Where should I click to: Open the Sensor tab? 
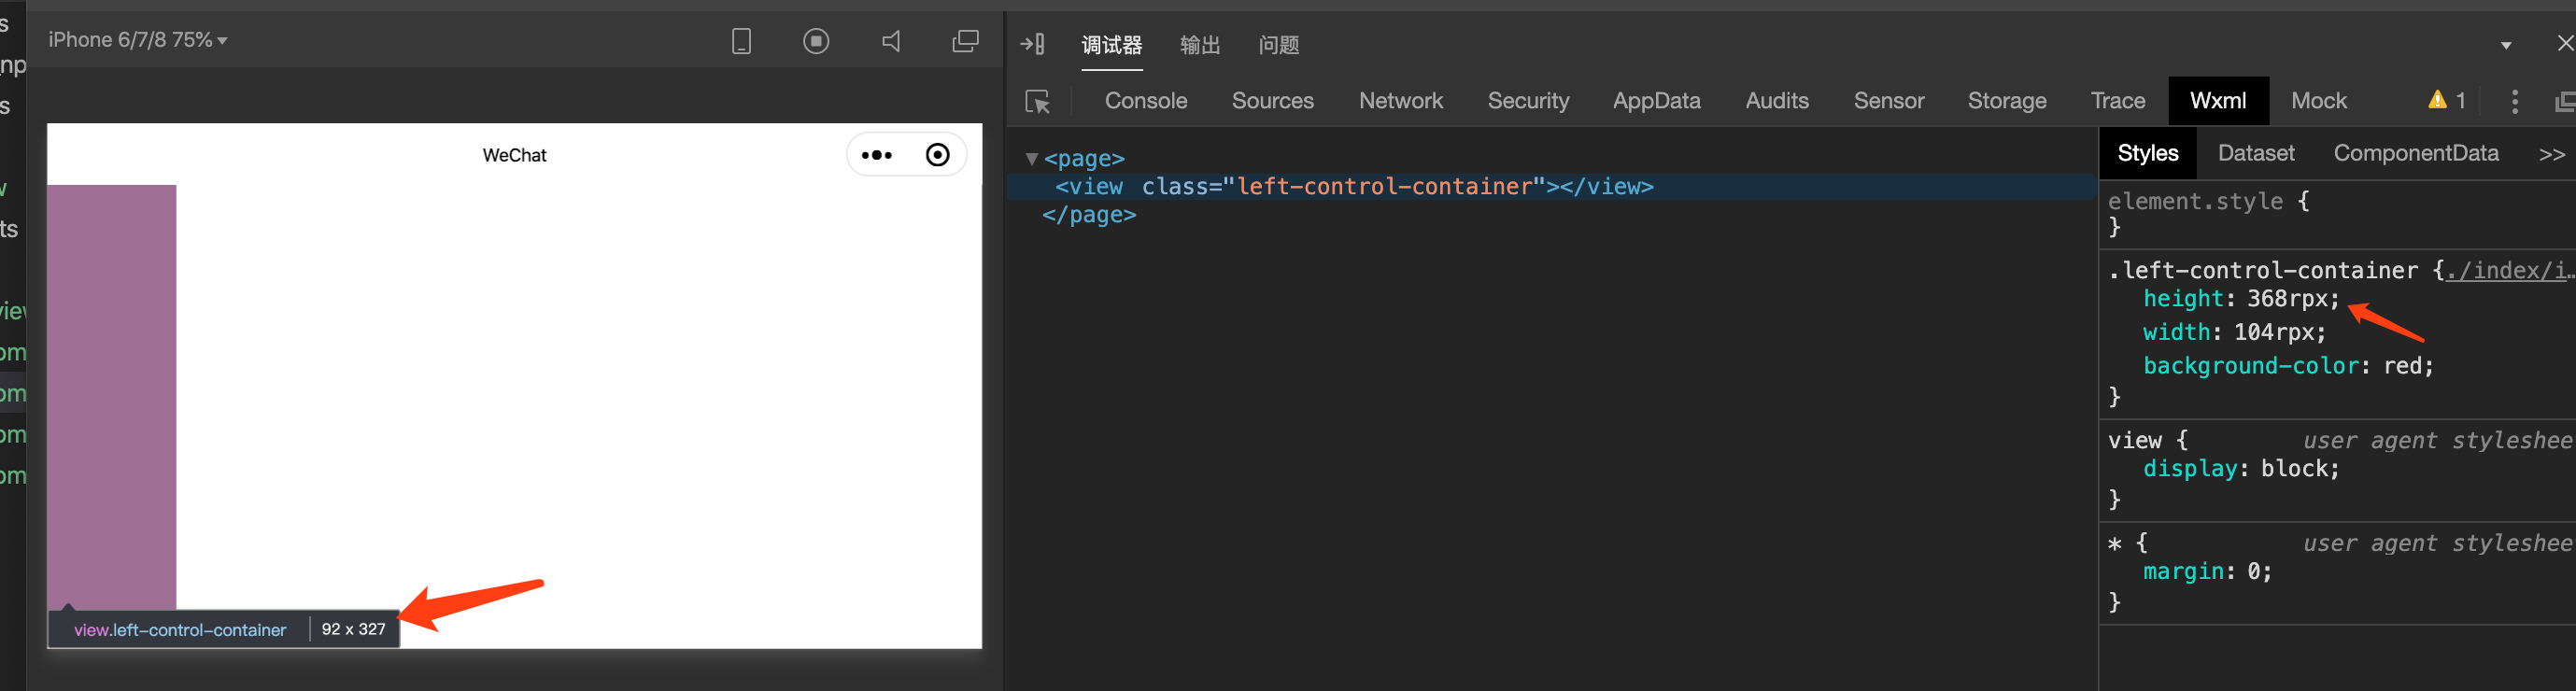[1888, 101]
